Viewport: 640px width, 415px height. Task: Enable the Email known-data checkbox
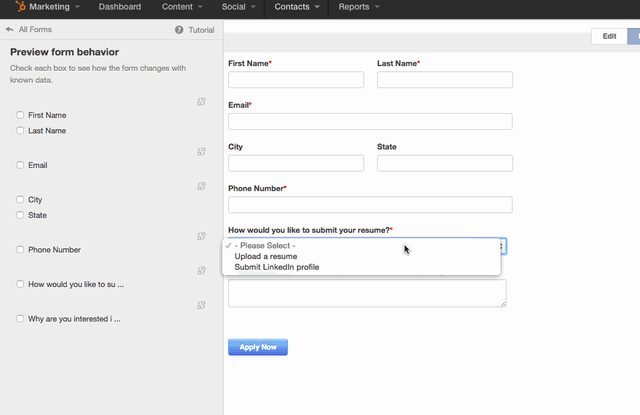[20, 165]
